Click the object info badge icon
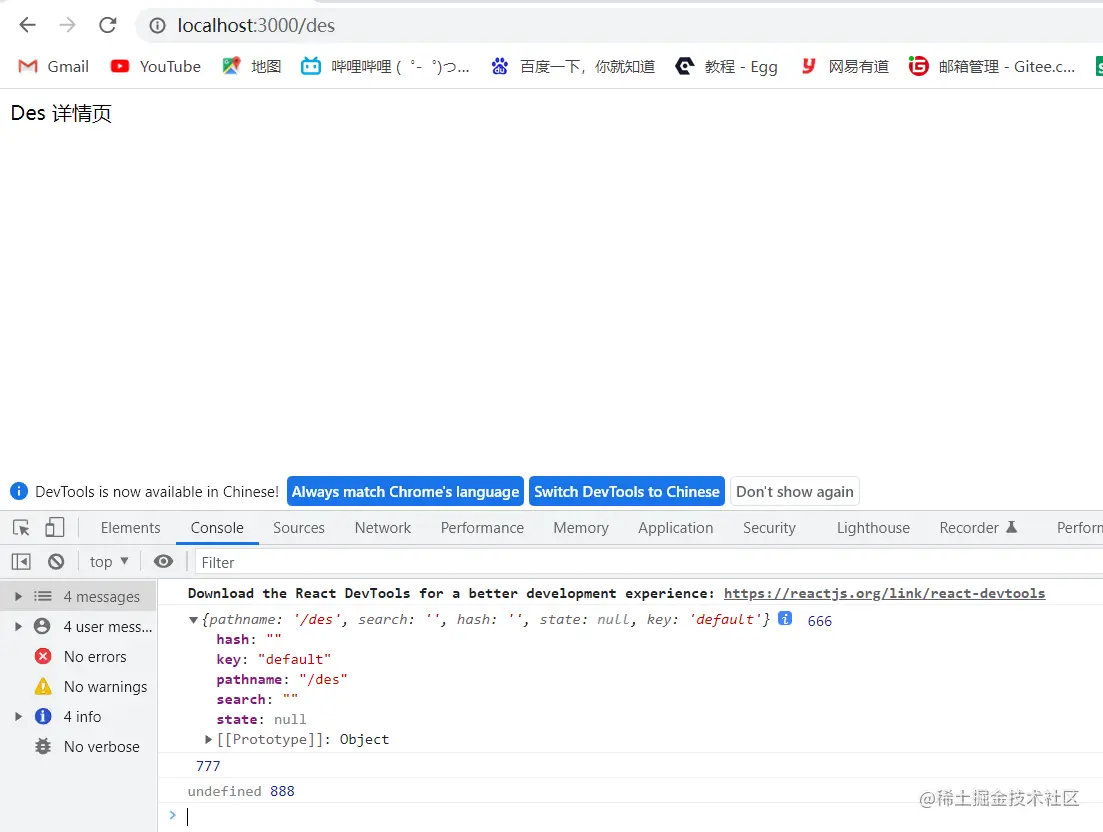 [x=785, y=618]
